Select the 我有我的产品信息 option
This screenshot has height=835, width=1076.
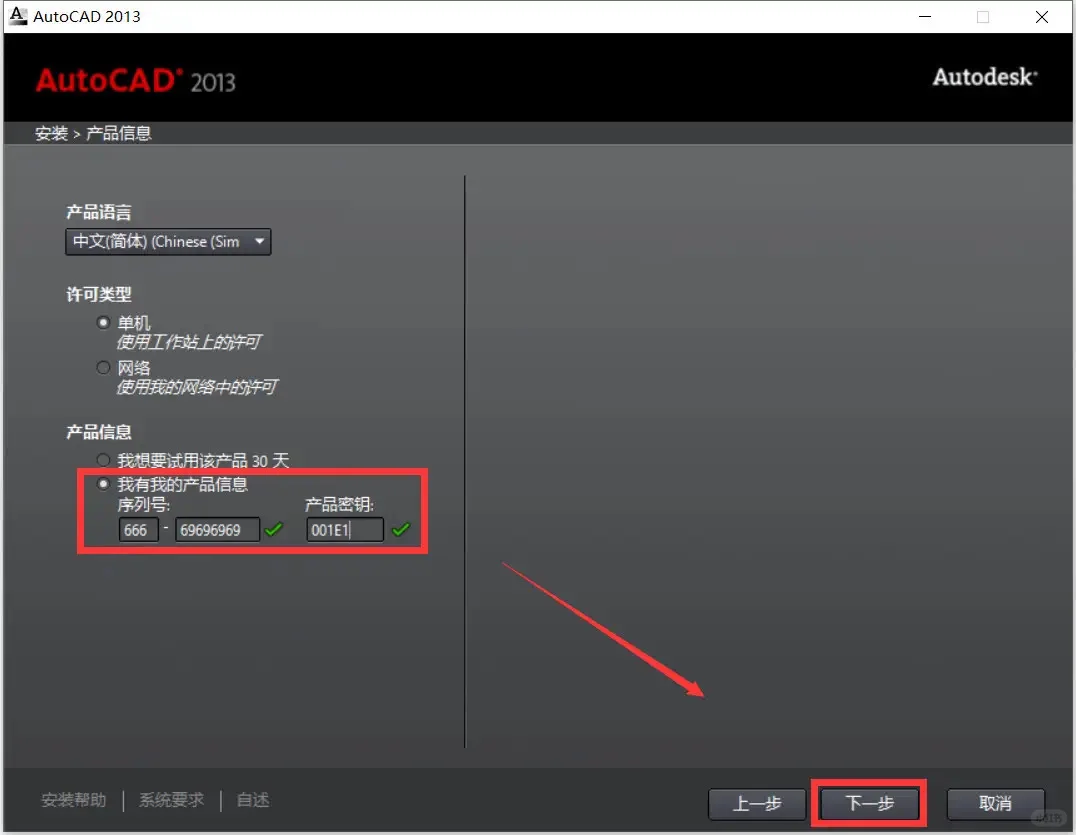click(103, 484)
